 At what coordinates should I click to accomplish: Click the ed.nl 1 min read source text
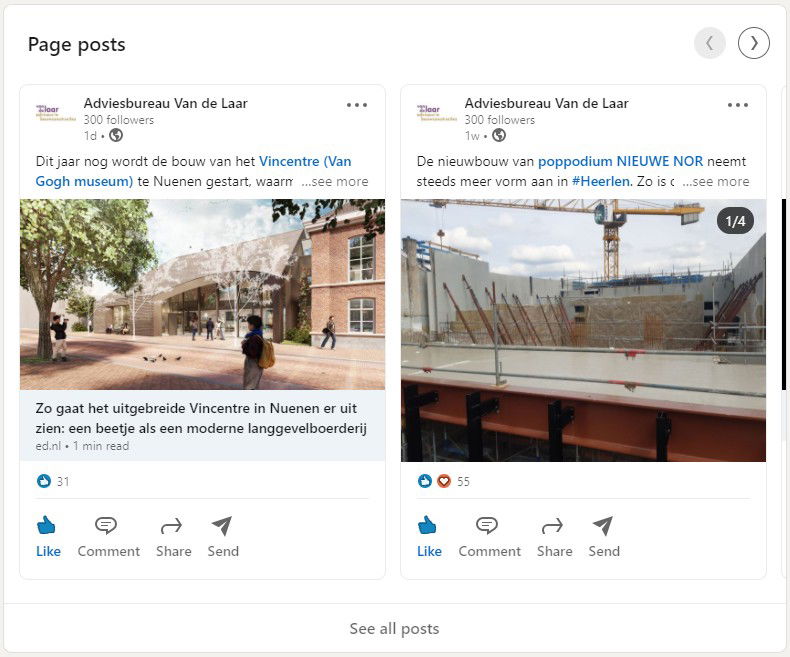pyautogui.click(x=82, y=446)
